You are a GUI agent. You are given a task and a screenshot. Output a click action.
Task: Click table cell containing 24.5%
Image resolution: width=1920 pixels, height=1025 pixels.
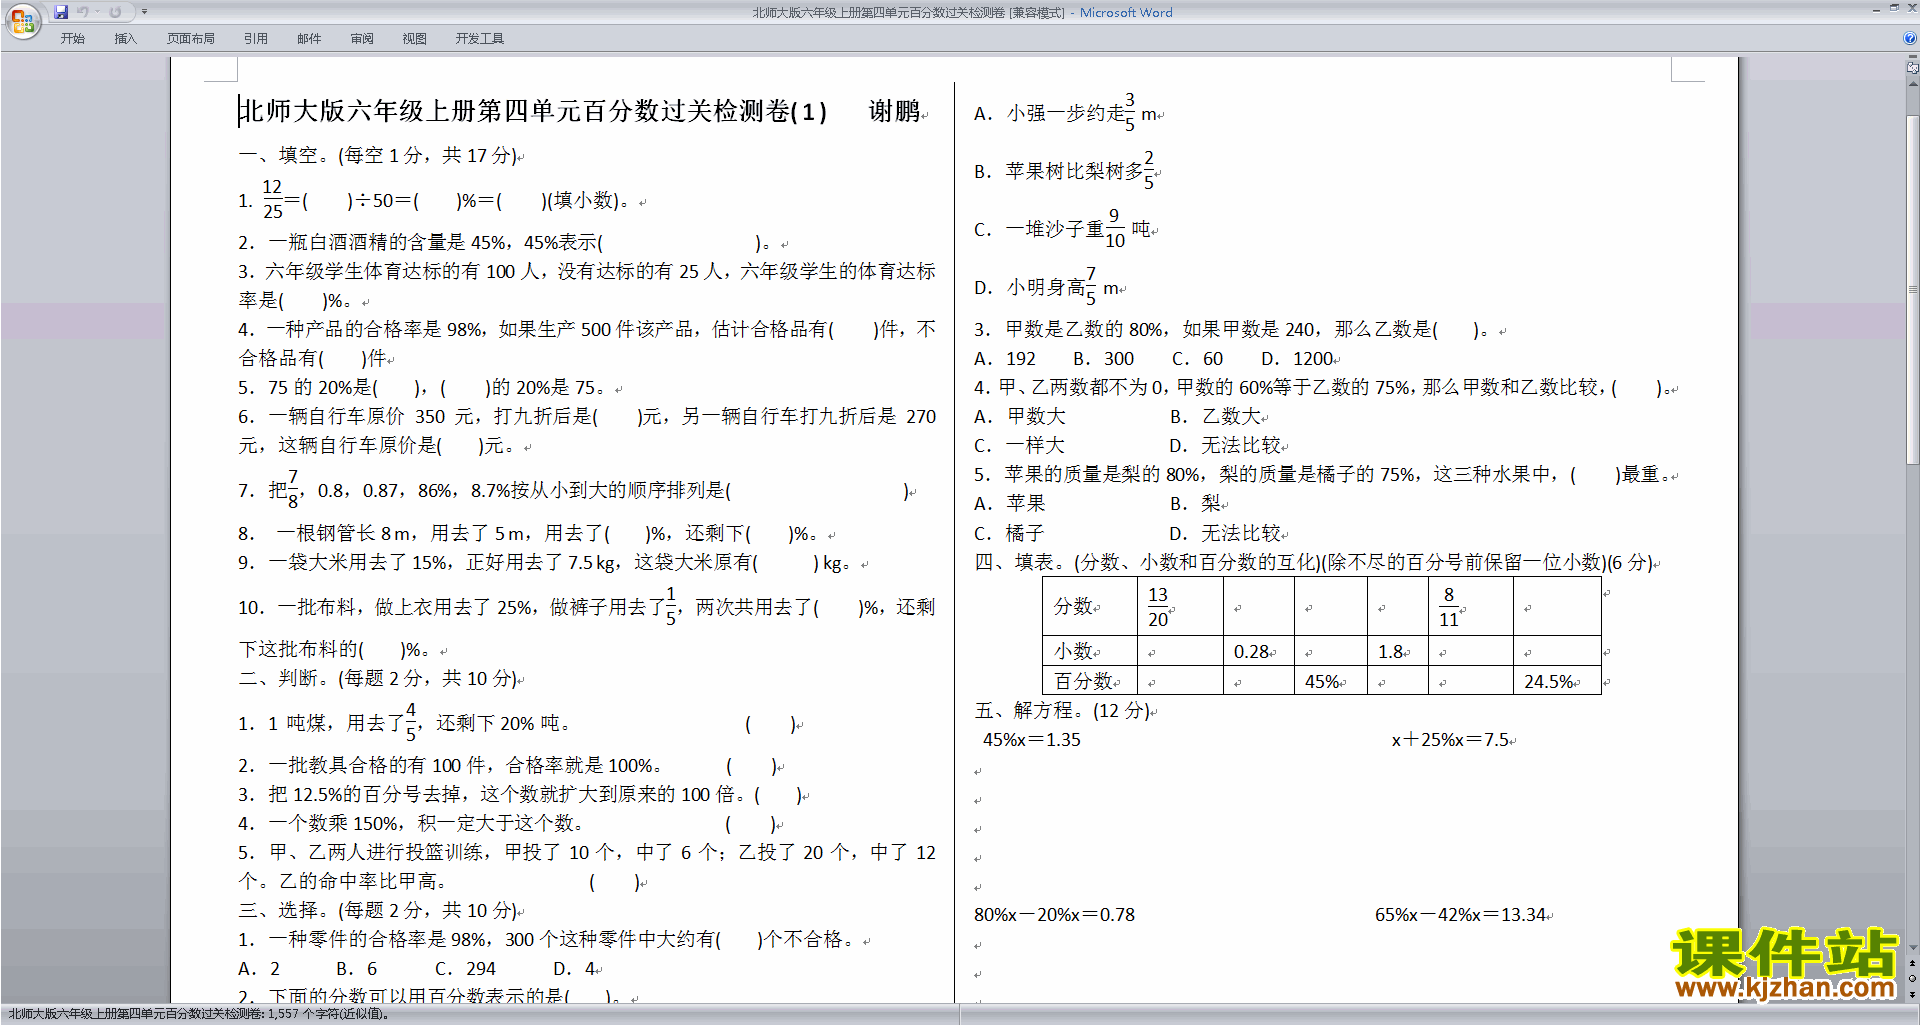1557,681
